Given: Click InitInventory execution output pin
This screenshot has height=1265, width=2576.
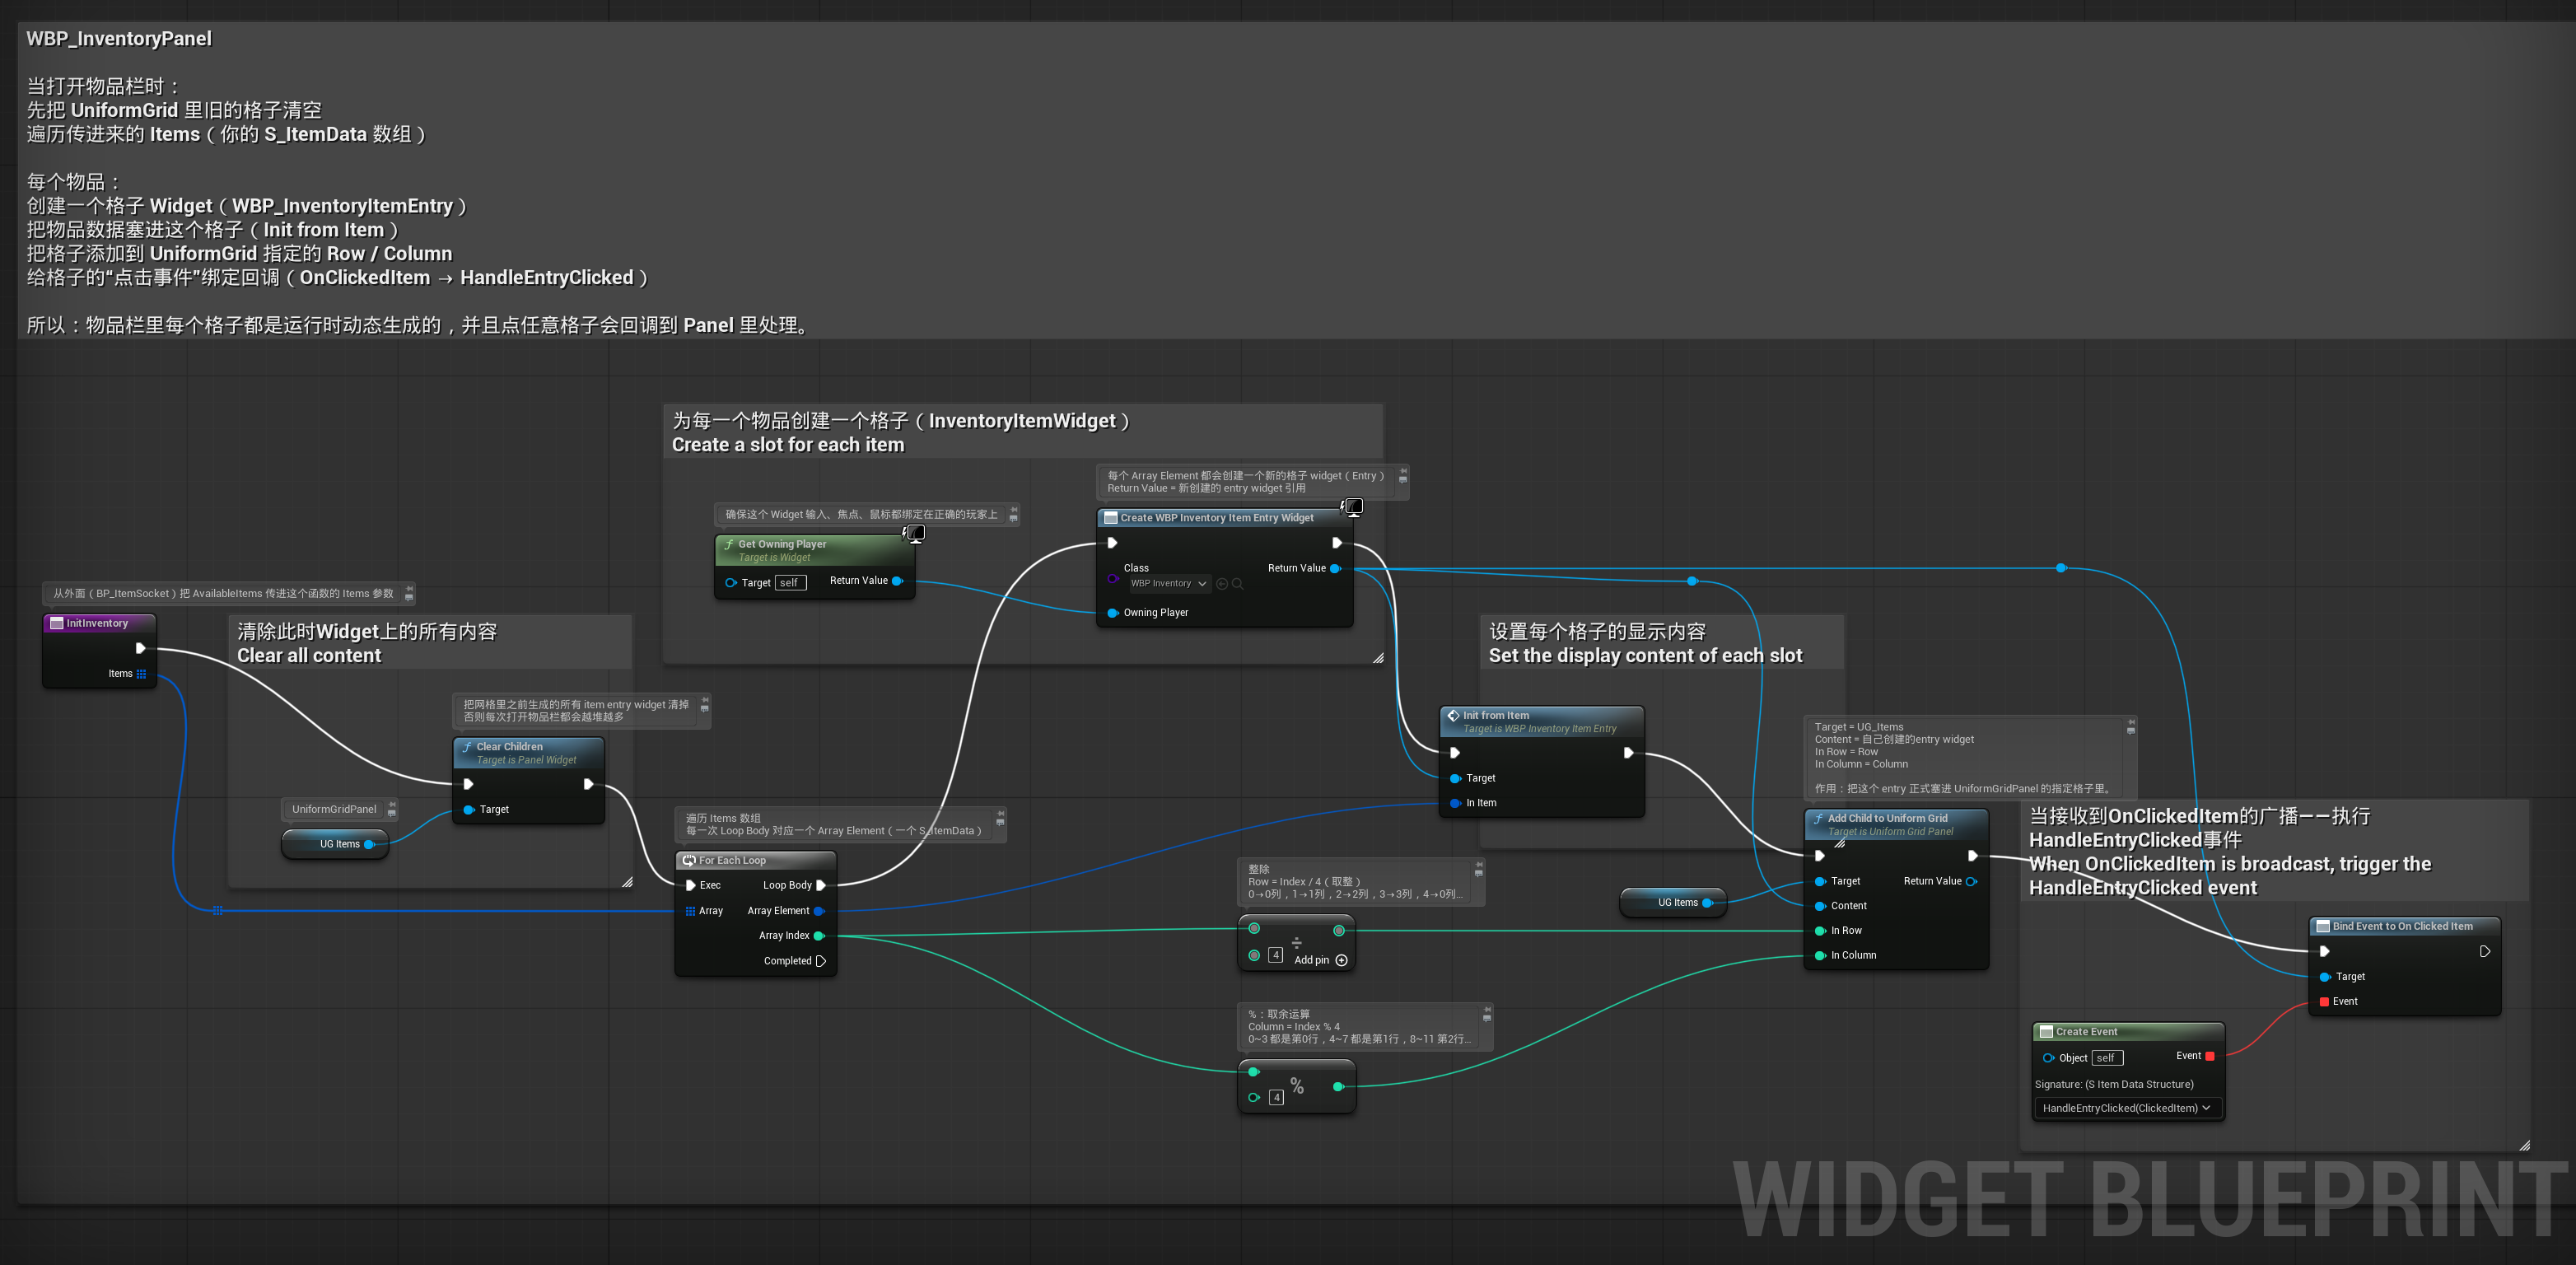Looking at the screenshot, I should (x=141, y=648).
